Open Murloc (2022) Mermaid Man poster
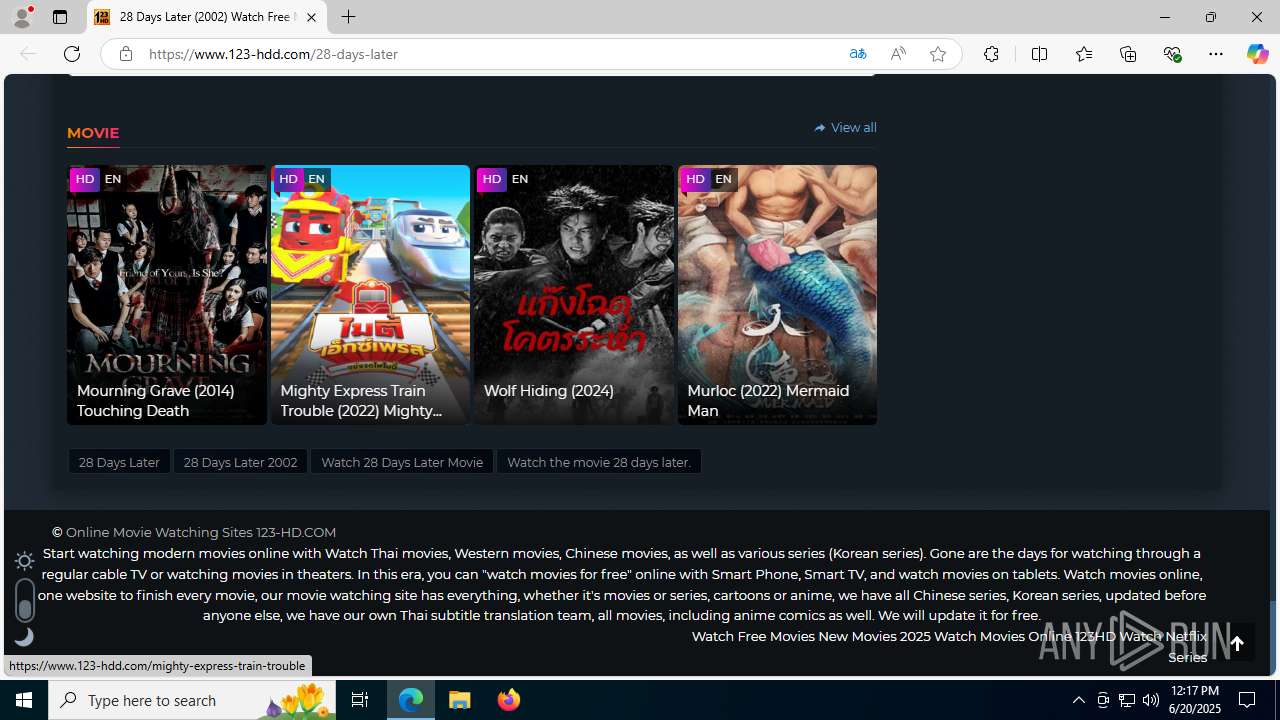 (777, 295)
